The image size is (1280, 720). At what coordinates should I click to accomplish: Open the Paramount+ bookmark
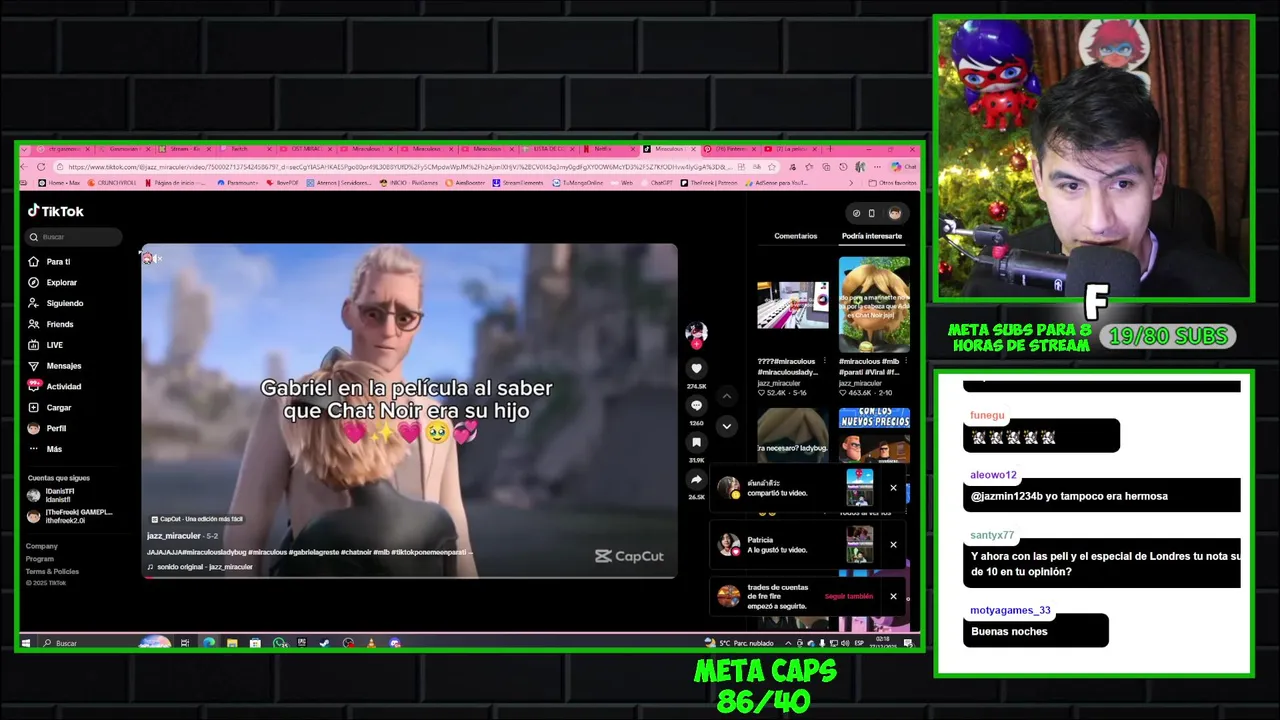coord(239,183)
